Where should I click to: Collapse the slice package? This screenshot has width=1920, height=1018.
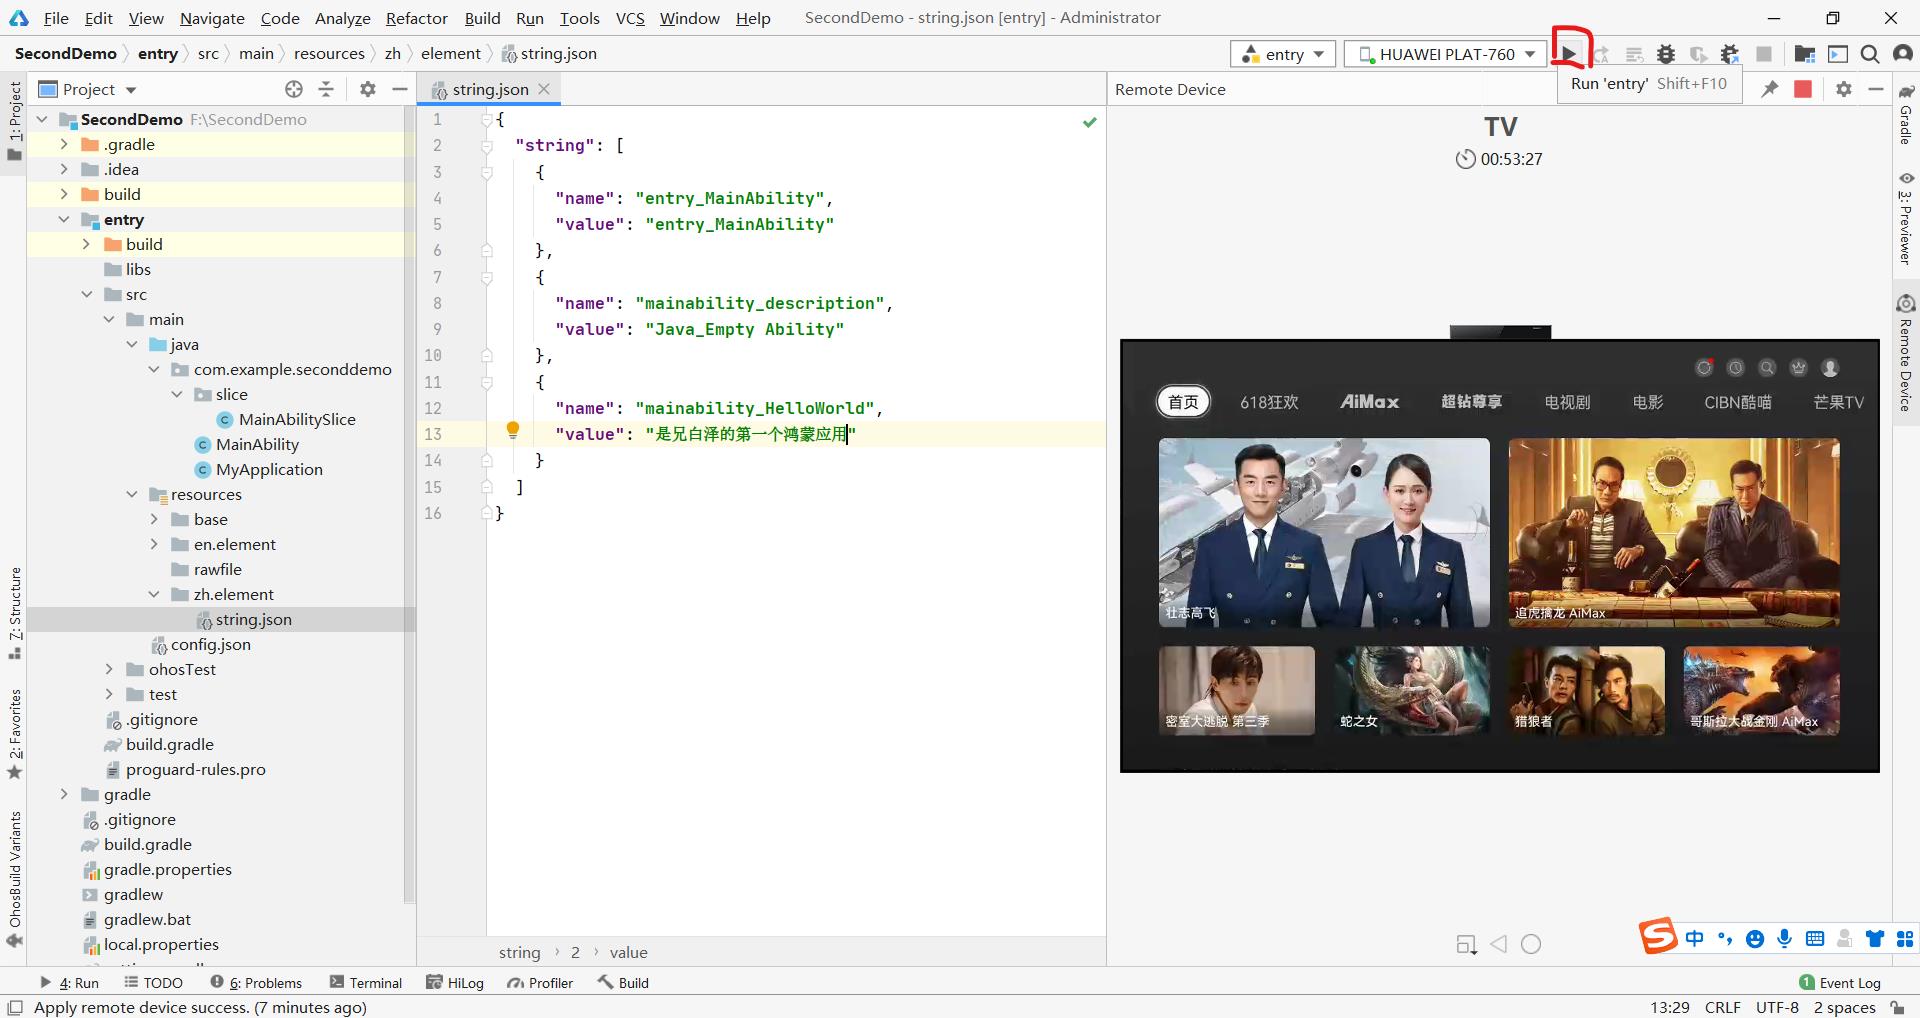177,394
